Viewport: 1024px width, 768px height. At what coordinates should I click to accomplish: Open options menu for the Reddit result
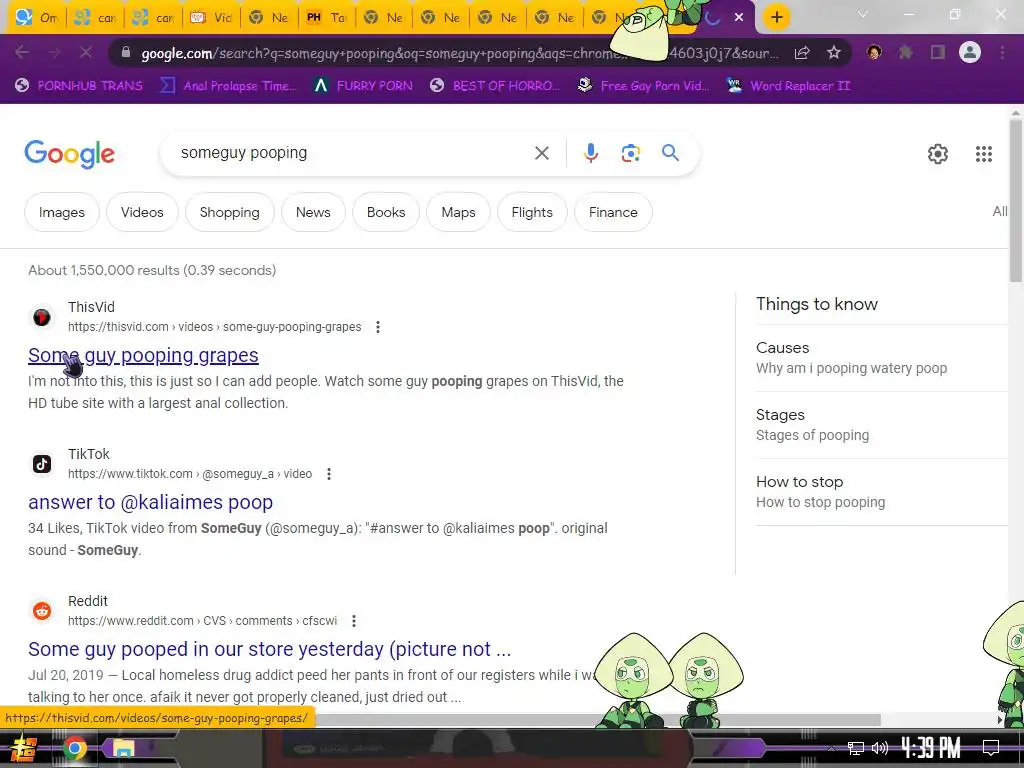[354, 621]
